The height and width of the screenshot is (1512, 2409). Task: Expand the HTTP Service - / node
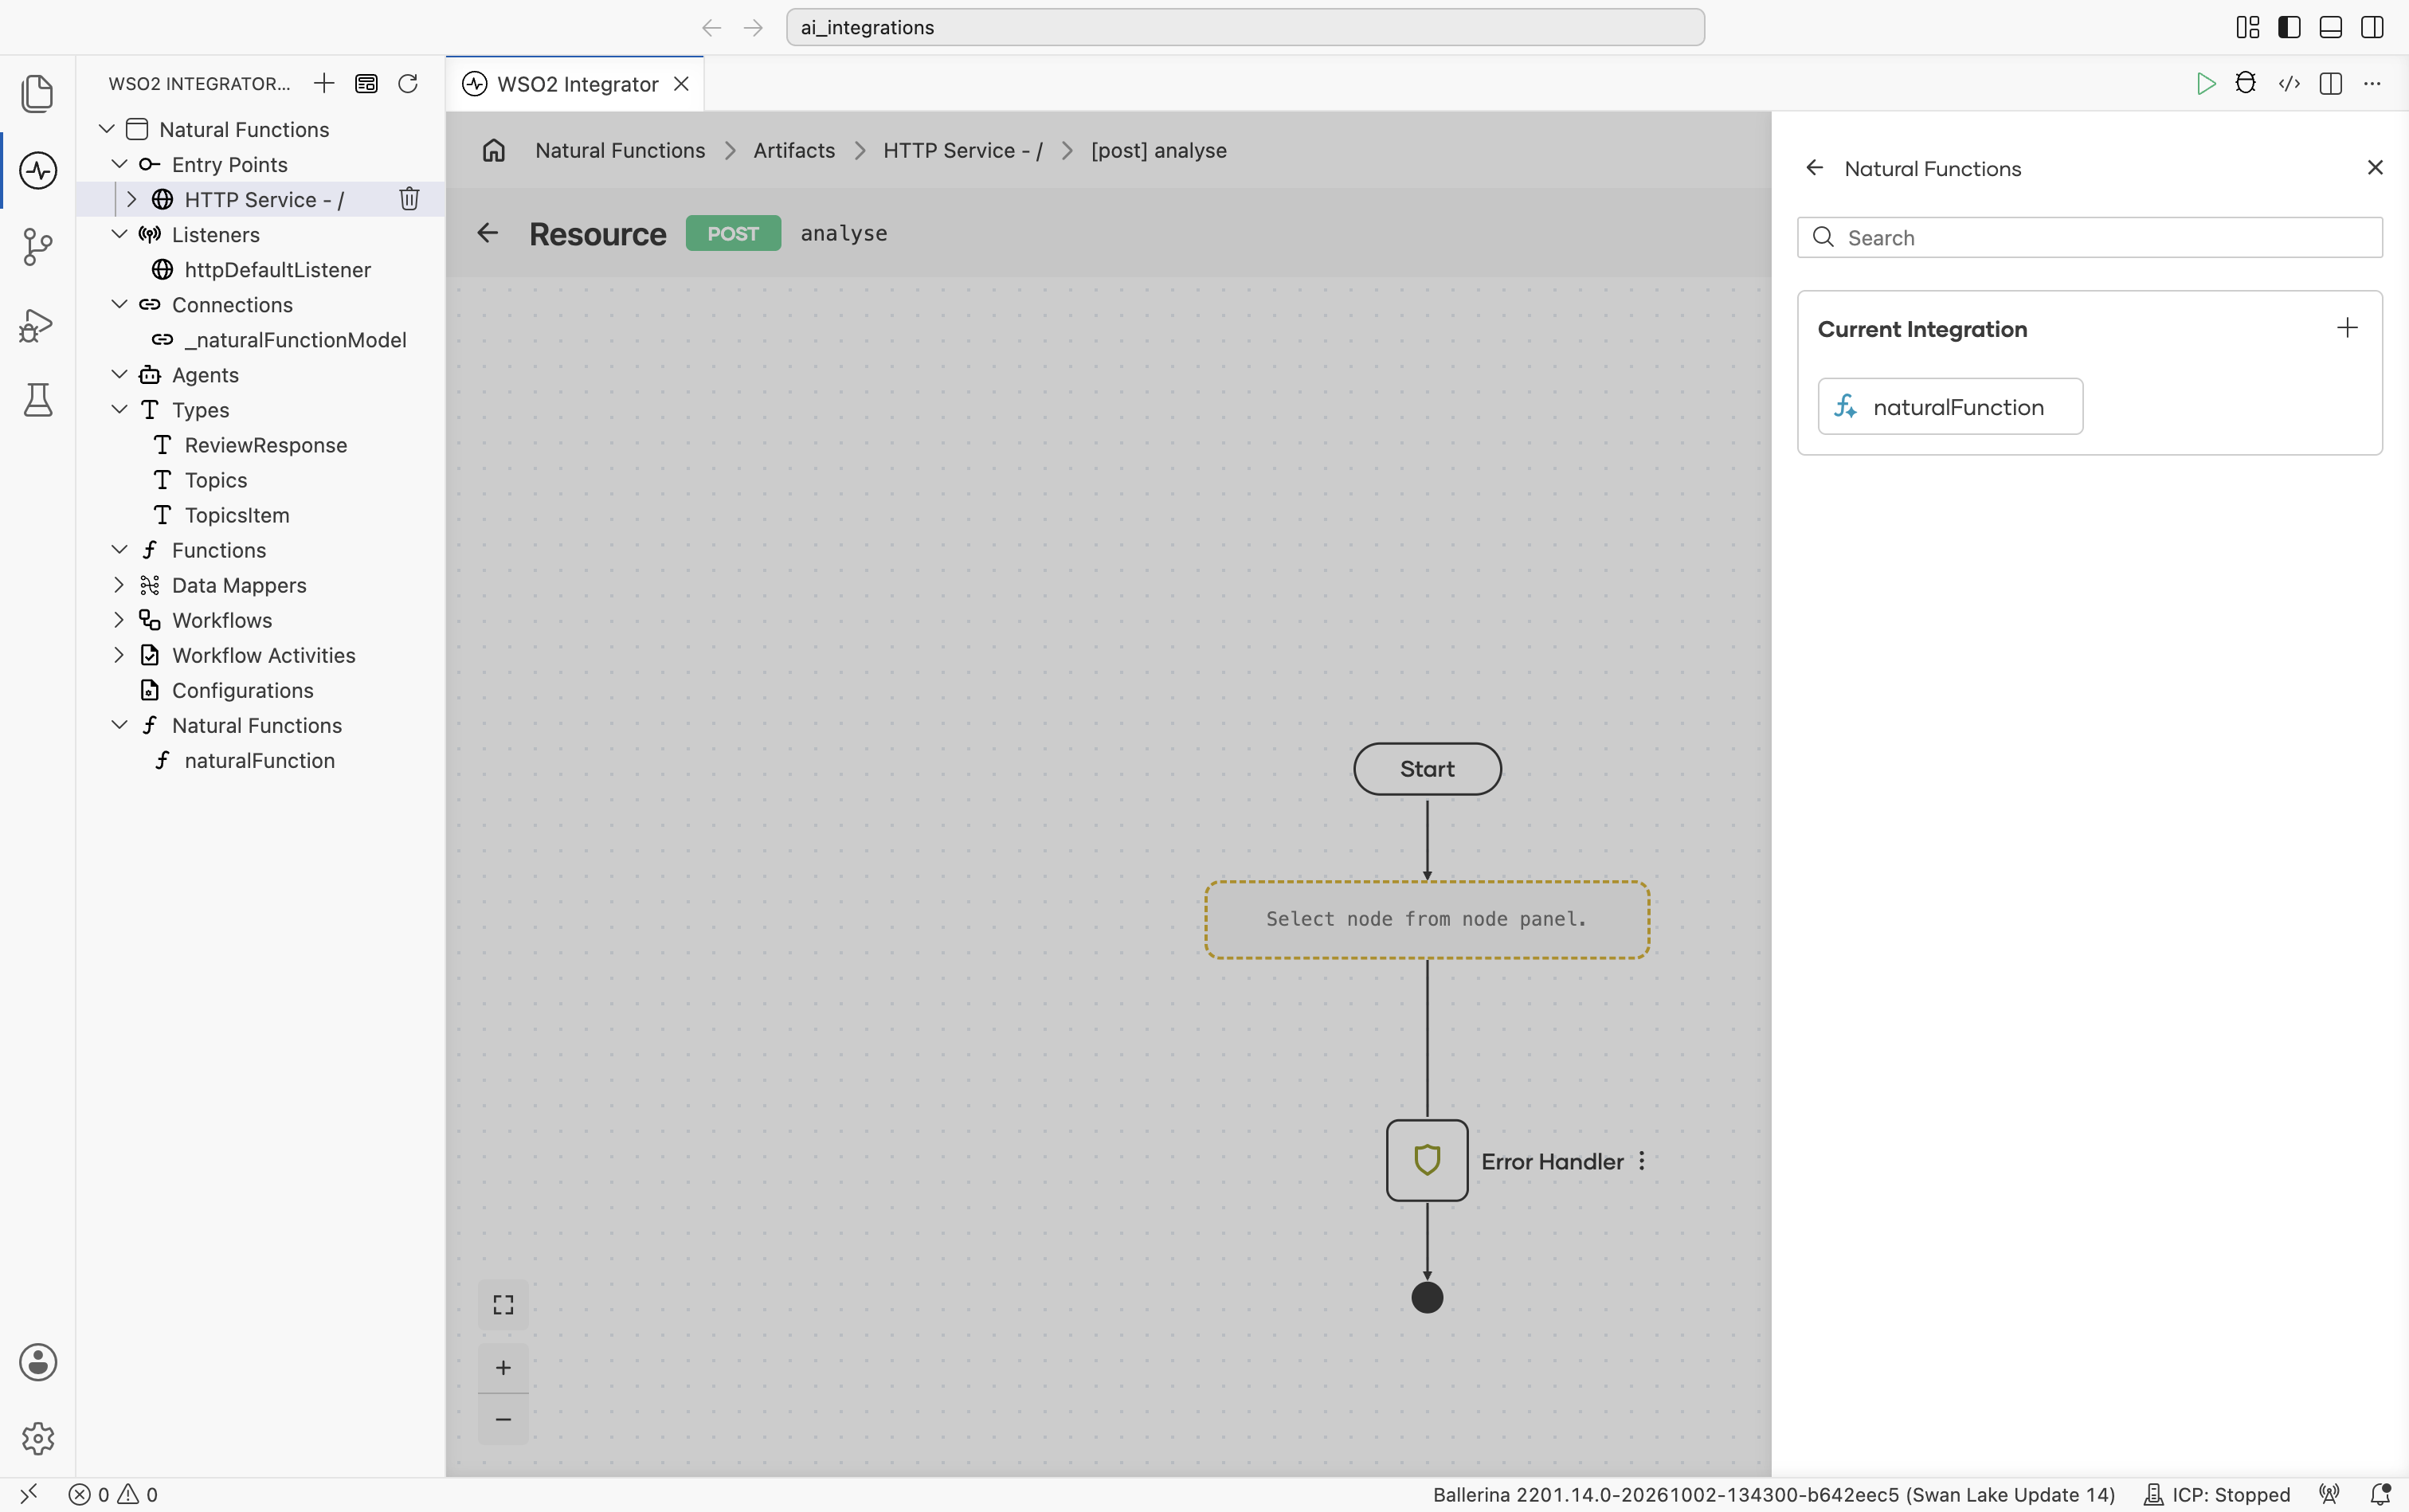click(x=131, y=199)
